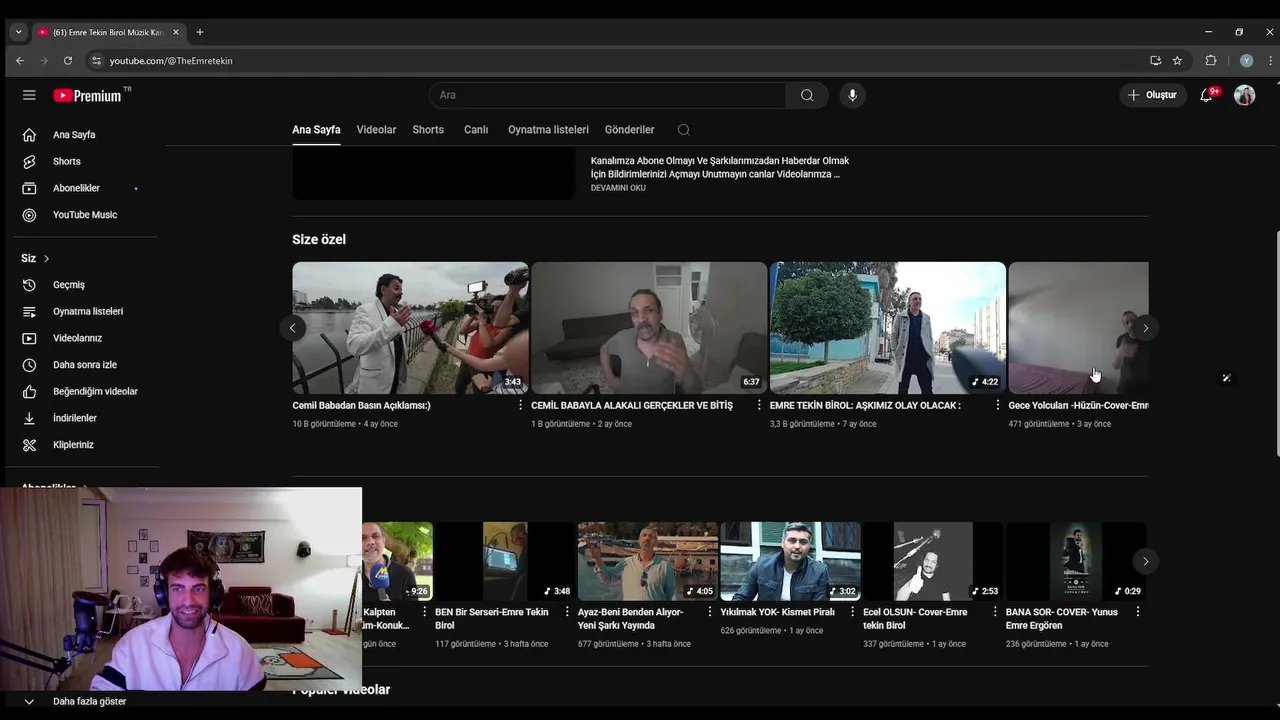Open Cemil Babadan Basın Açıklaması thumbnail
1280x720 pixels.
click(x=410, y=328)
